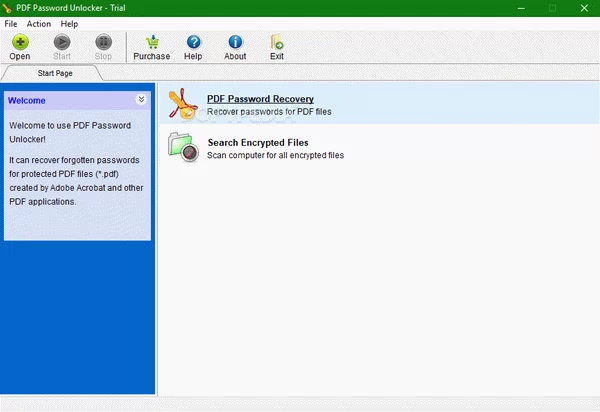Click the Start play icon
This screenshot has width=600, height=412.
tap(62, 42)
